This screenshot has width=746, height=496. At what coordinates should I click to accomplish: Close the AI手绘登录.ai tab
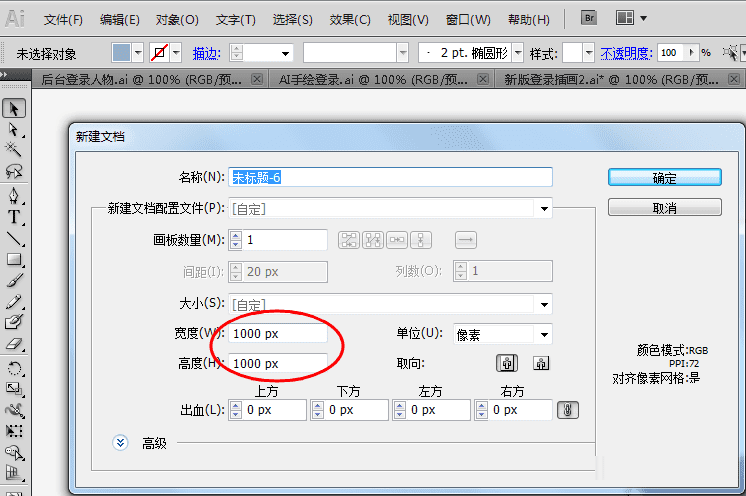(483, 79)
